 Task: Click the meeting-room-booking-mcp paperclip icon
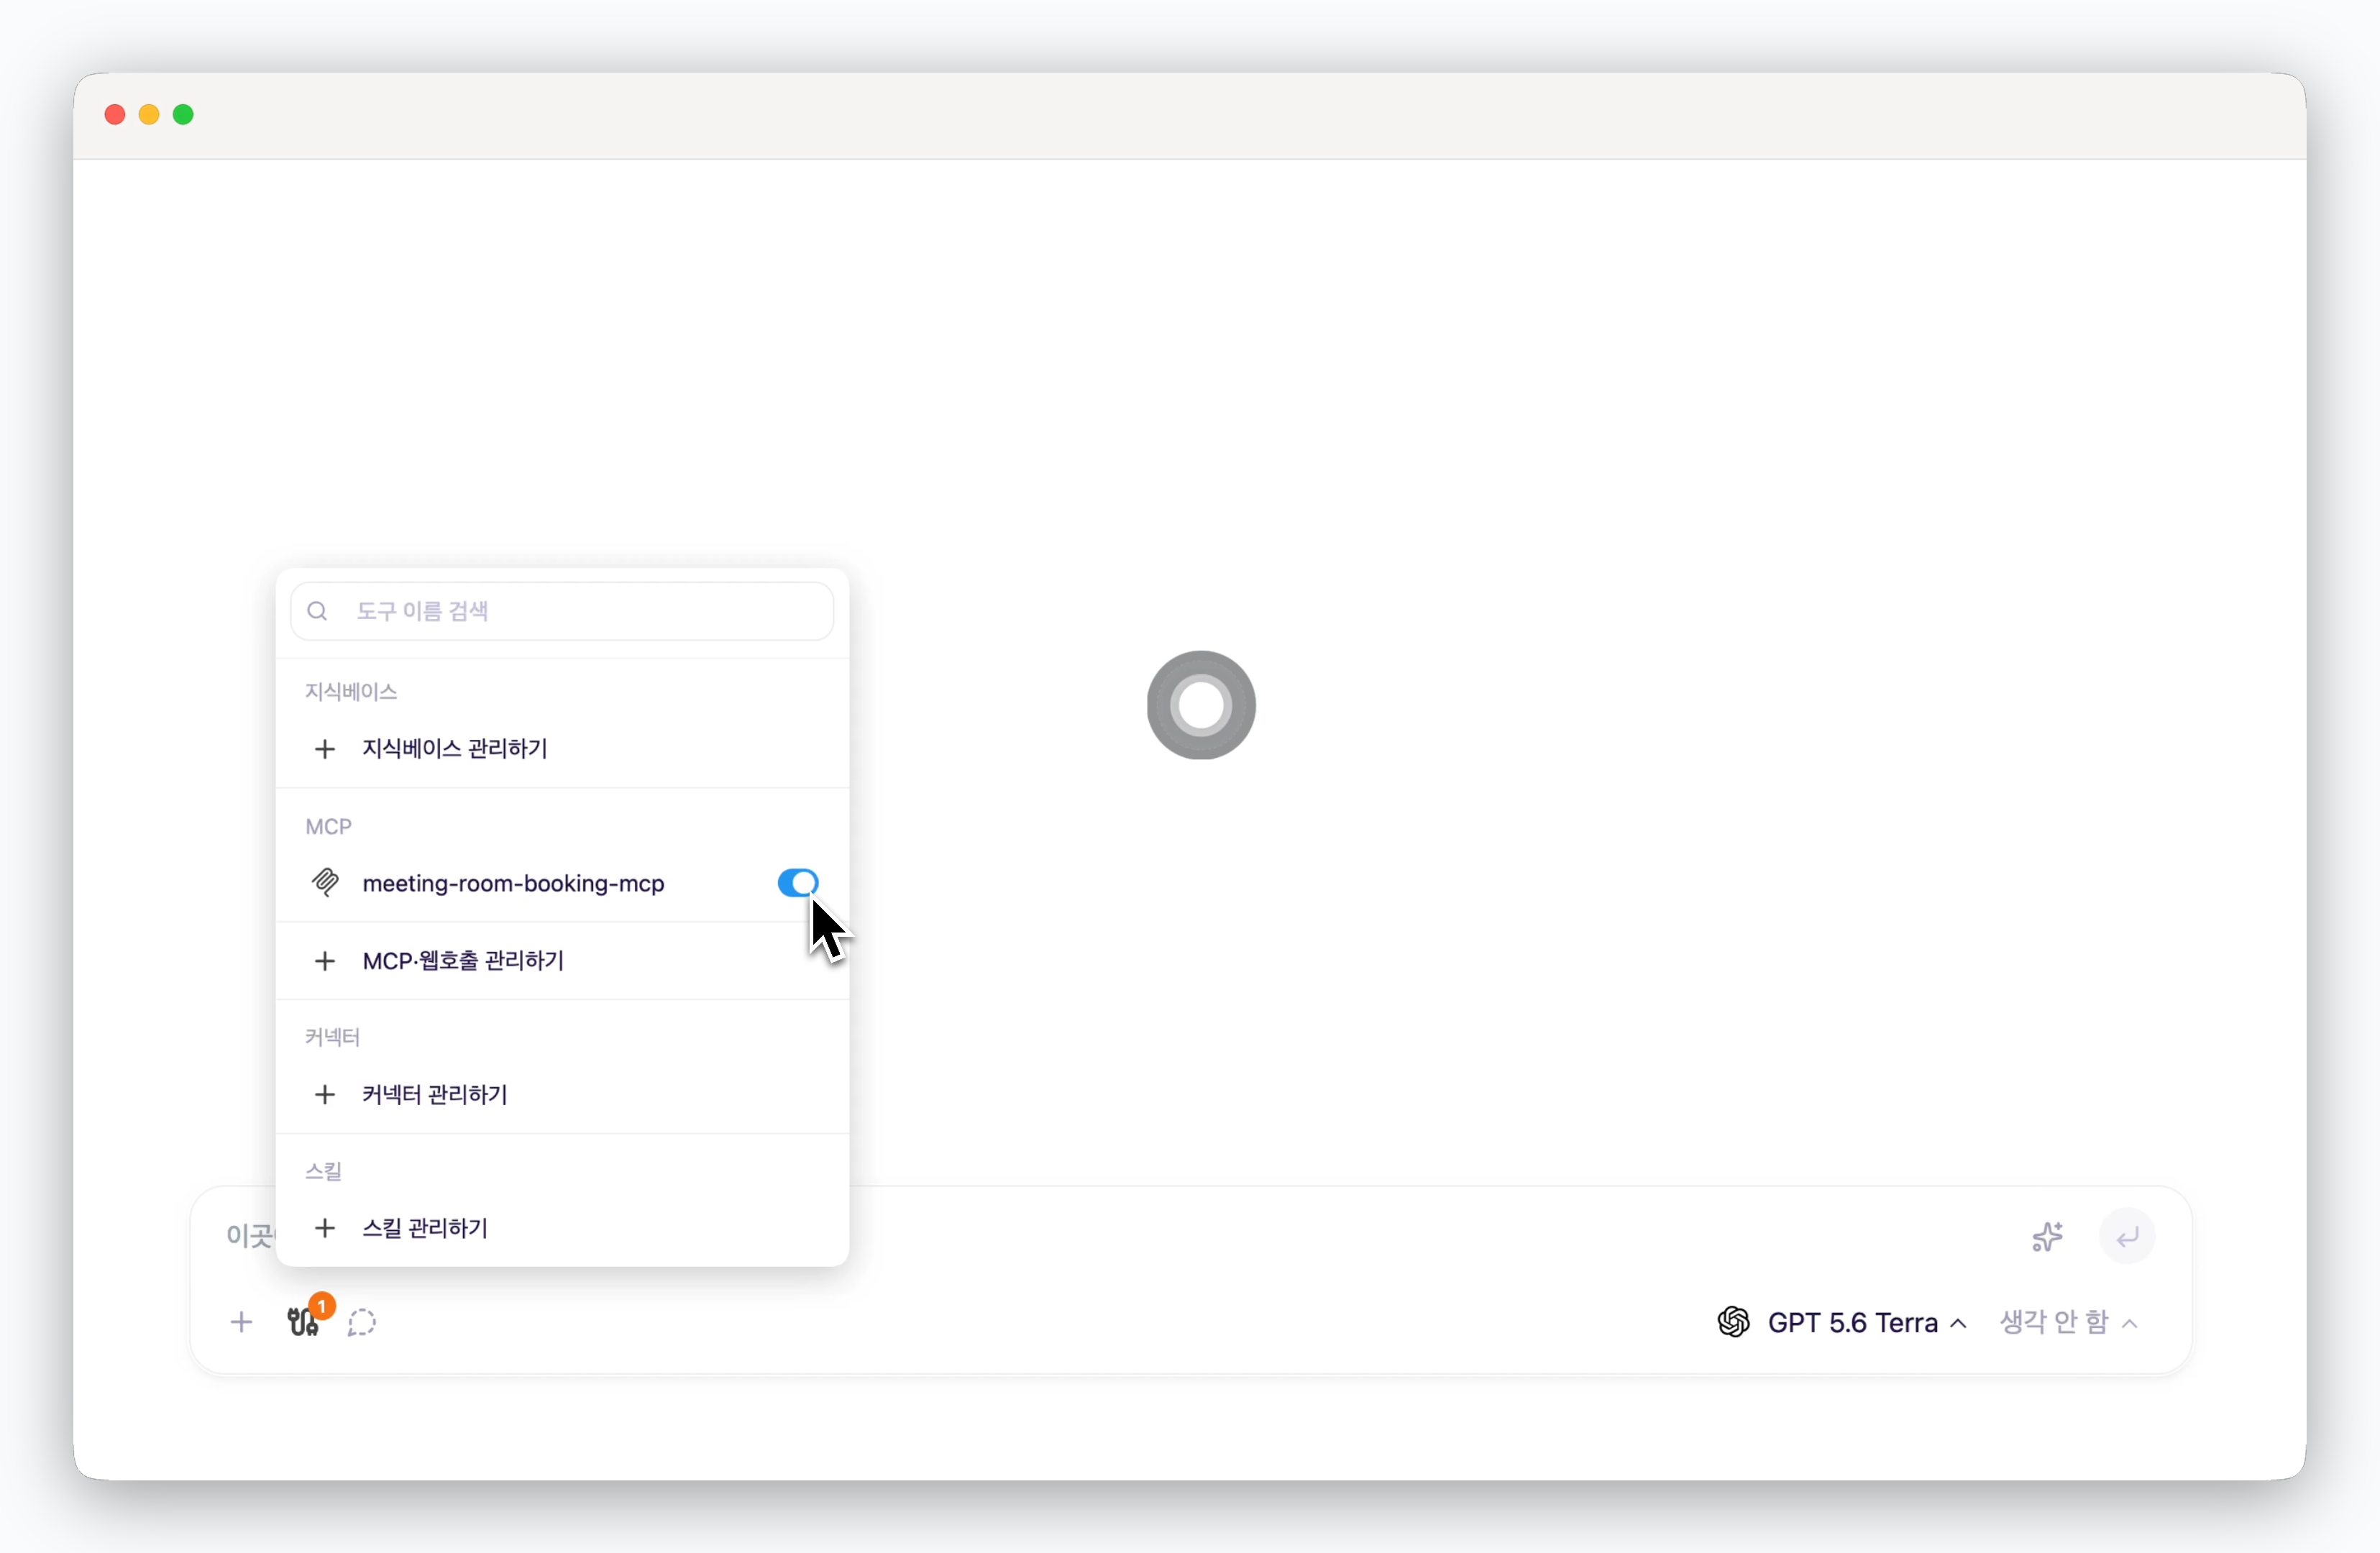(325, 882)
